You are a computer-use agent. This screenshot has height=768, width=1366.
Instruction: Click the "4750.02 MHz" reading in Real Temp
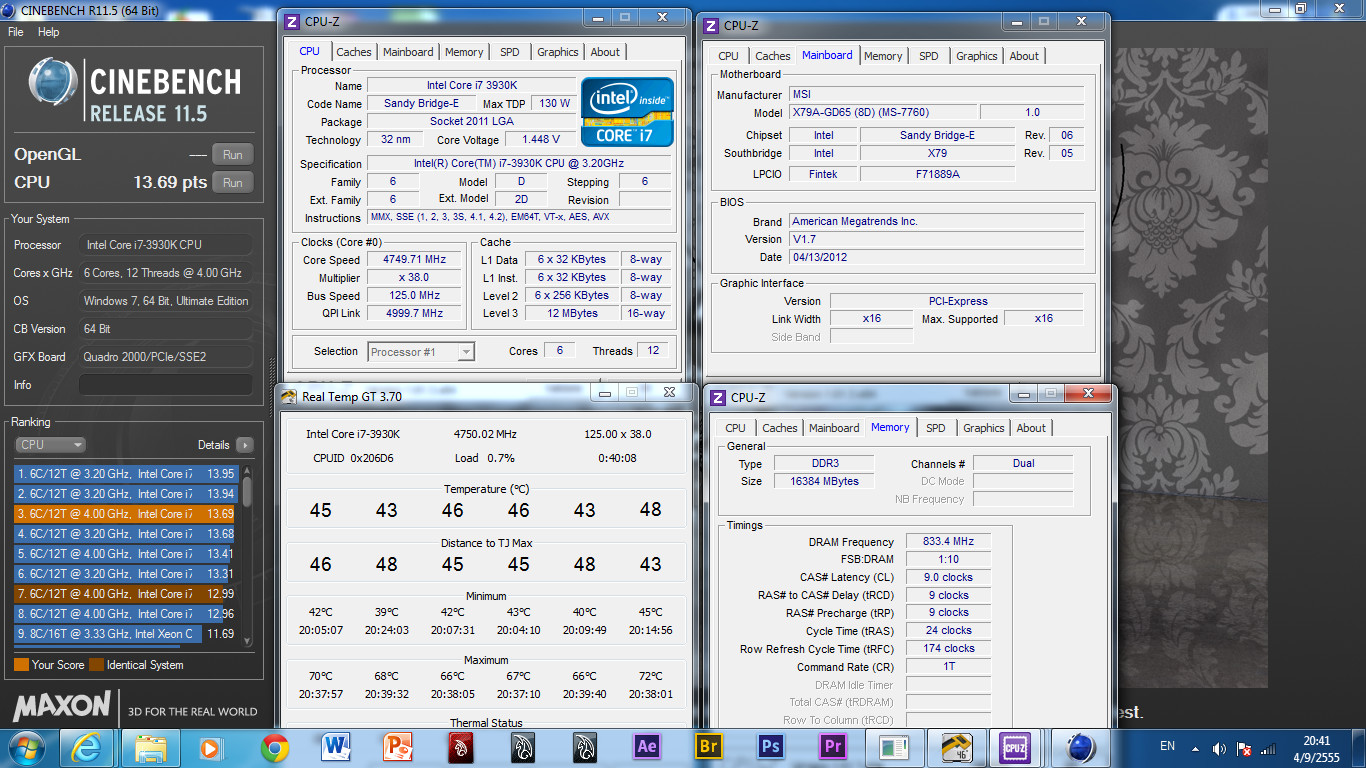[x=485, y=435]
